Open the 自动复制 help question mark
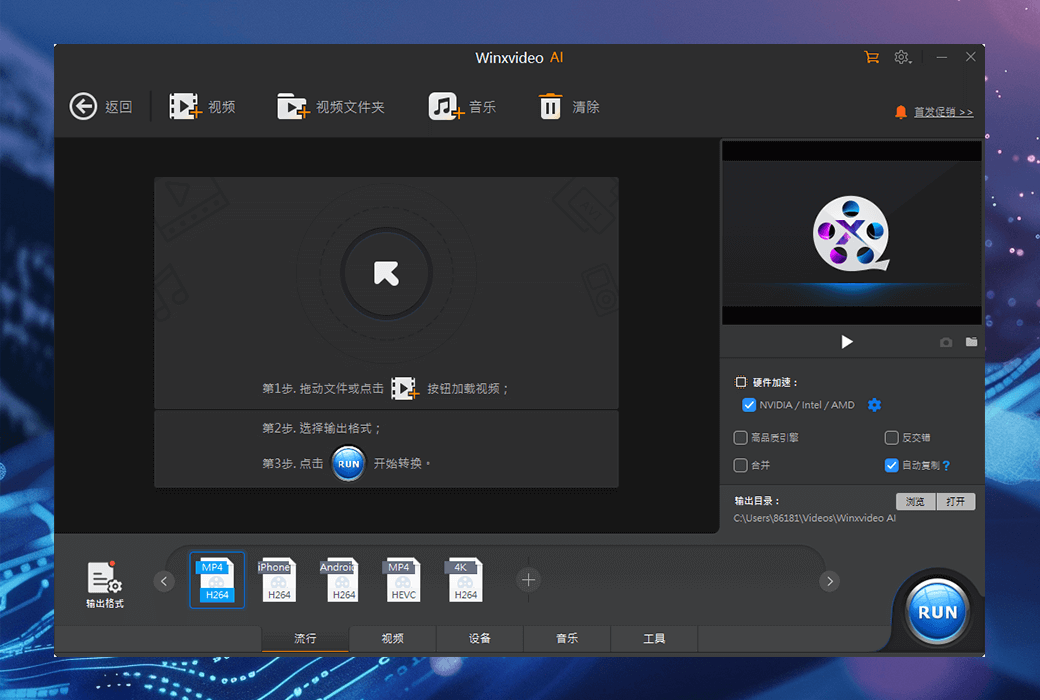This screenshot has height=700, width=1040. pyautogui.click(x=946, y=466)
